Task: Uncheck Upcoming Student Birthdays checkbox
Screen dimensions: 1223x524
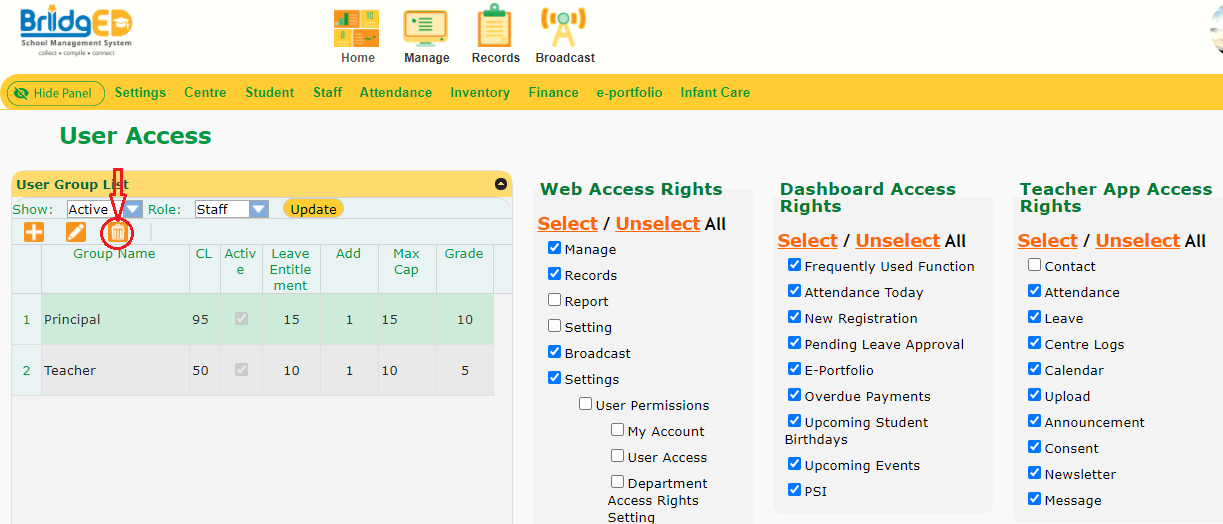Action: 794,421
